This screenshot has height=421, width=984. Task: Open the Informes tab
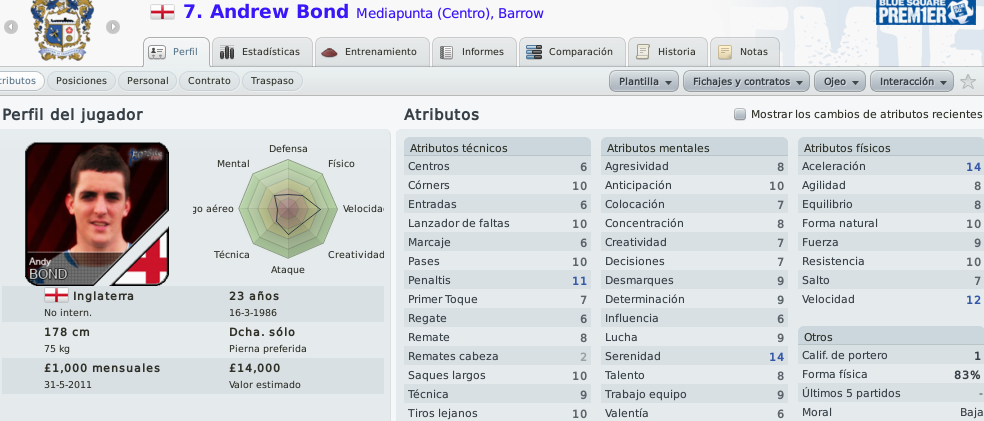pyautogui.click(x=474, y=52)
